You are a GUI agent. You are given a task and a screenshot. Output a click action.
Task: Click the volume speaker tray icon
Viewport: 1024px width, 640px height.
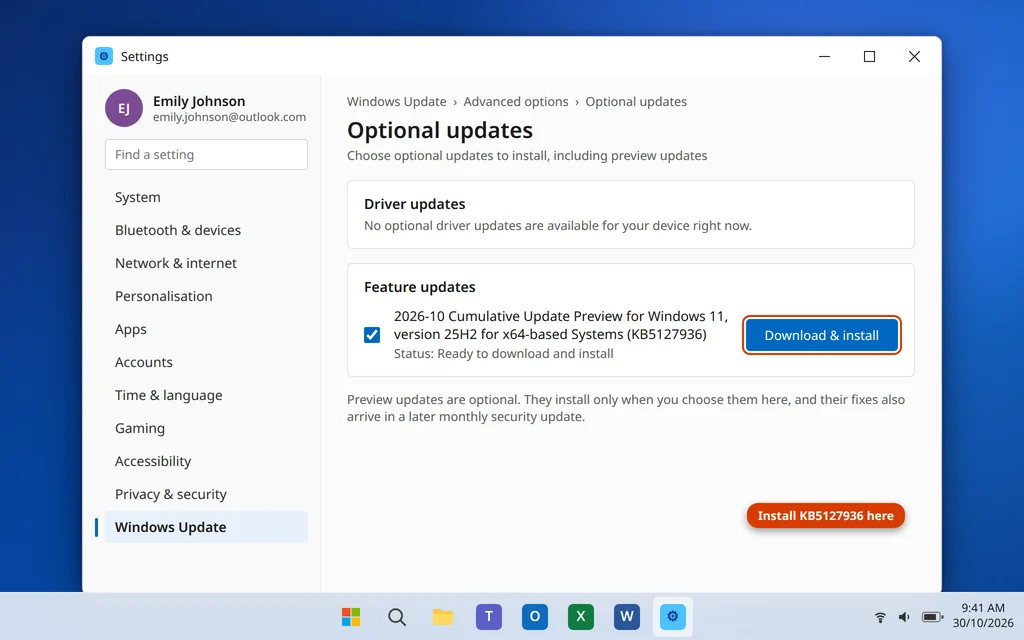point(904,616)
